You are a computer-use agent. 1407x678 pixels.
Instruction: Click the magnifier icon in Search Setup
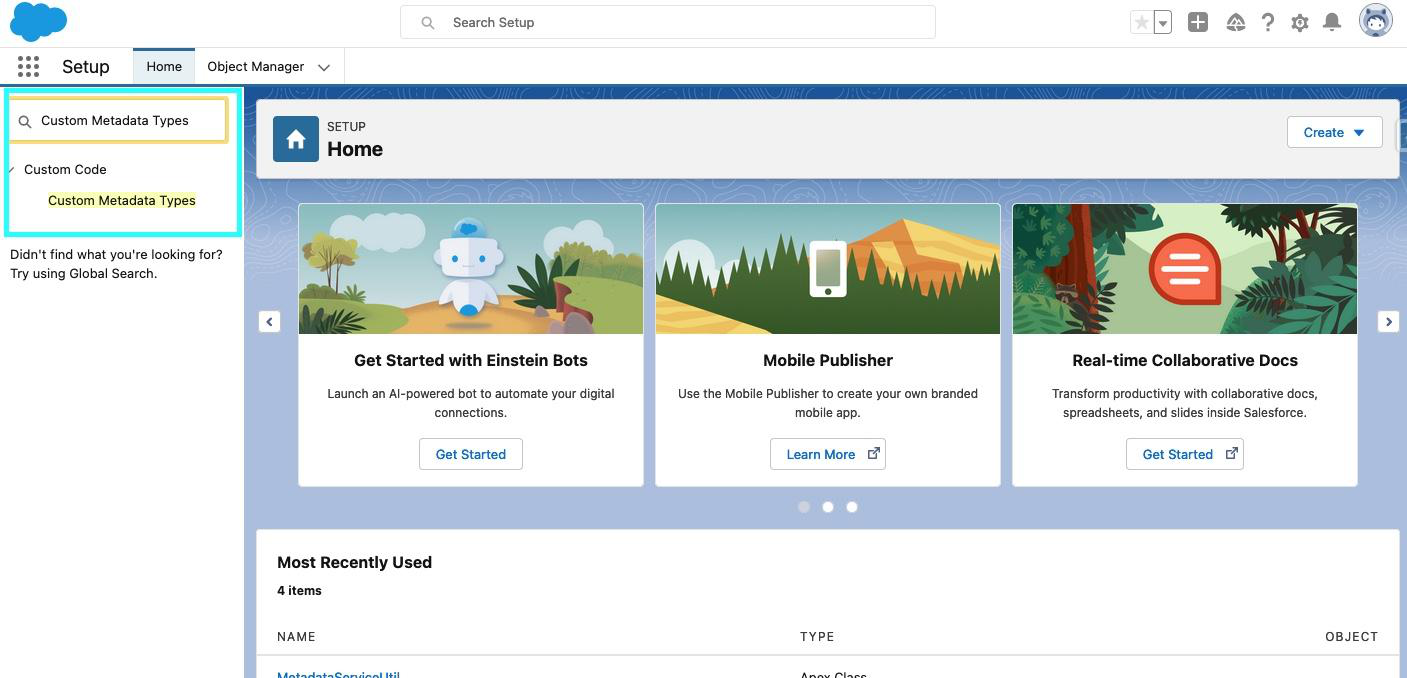point(428,22)
